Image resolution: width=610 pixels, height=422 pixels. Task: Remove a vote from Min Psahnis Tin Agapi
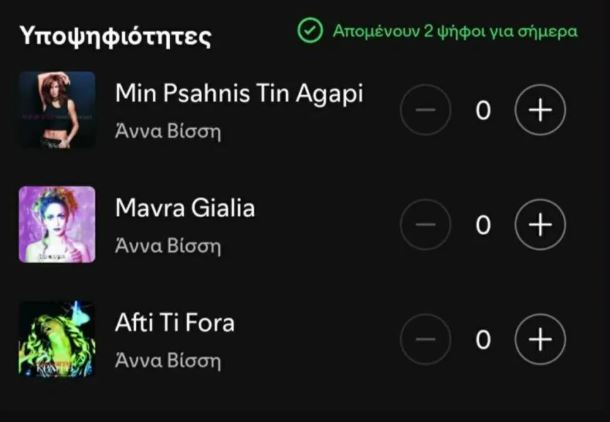[x=426, y=110]
